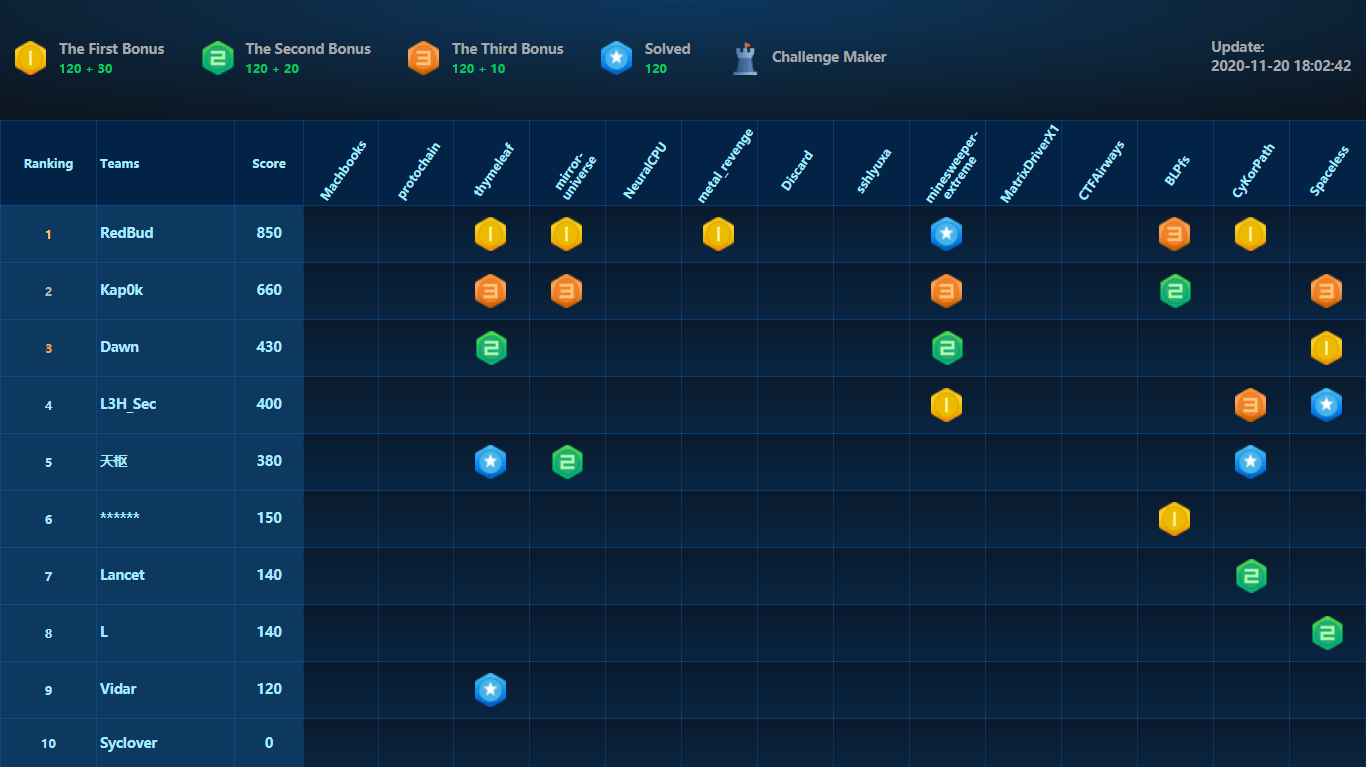Select the Lancet team name
1366x767 pixels.
point(123,575)
